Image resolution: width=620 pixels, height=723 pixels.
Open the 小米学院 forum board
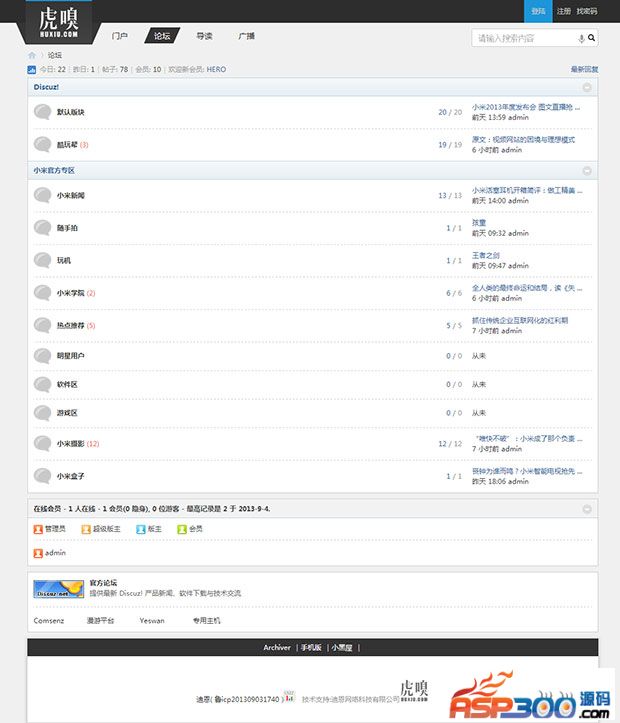pos(71,293)
